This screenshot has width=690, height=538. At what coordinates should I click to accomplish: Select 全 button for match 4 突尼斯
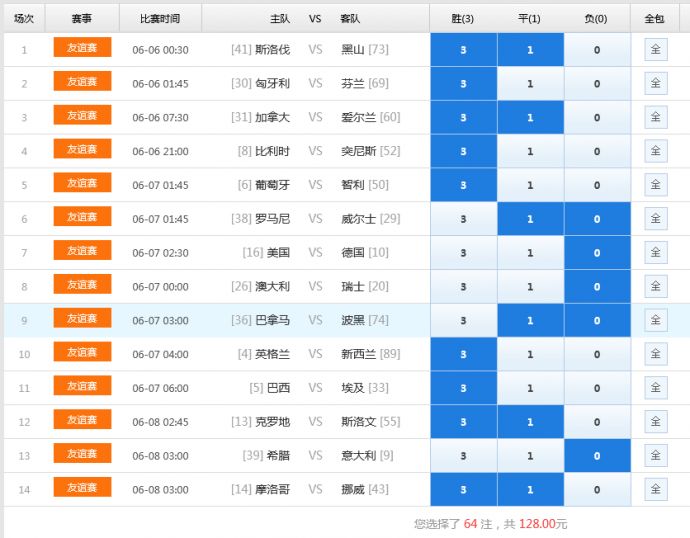[656, 151]
